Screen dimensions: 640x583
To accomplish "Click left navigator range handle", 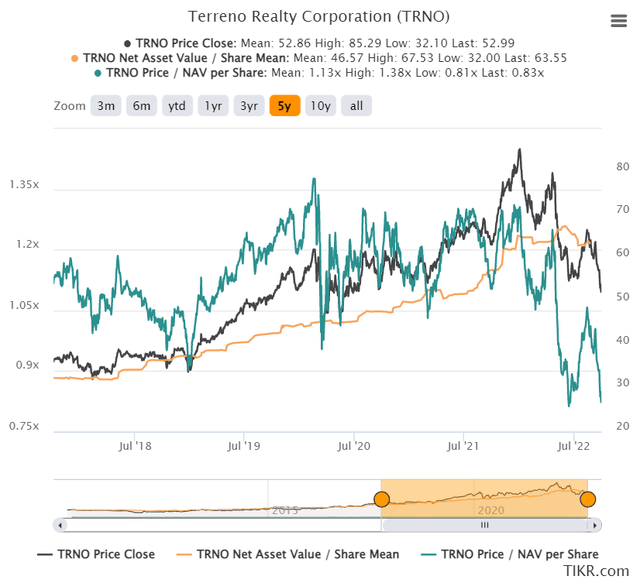I will coord(381,499).
